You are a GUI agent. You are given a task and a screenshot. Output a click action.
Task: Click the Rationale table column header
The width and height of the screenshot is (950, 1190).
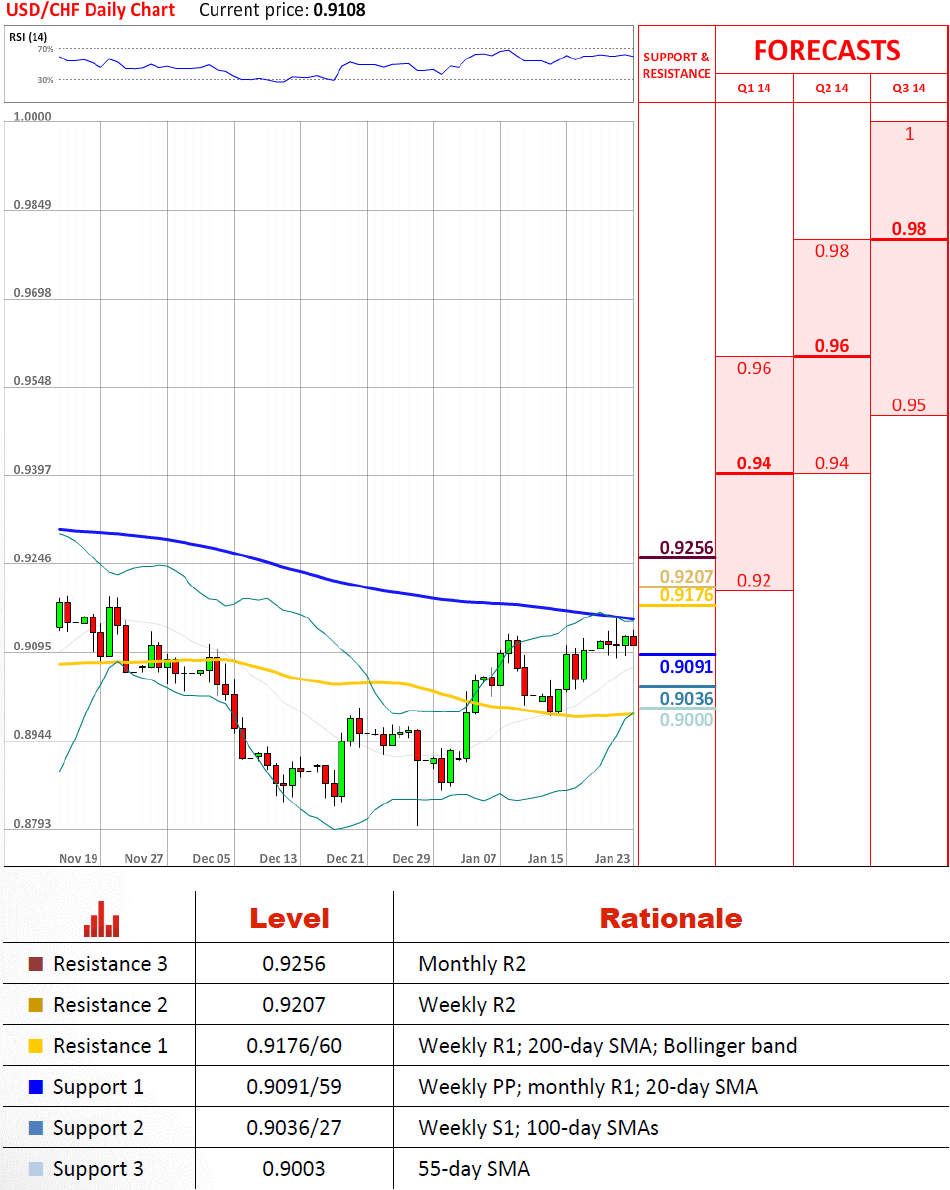671,919
